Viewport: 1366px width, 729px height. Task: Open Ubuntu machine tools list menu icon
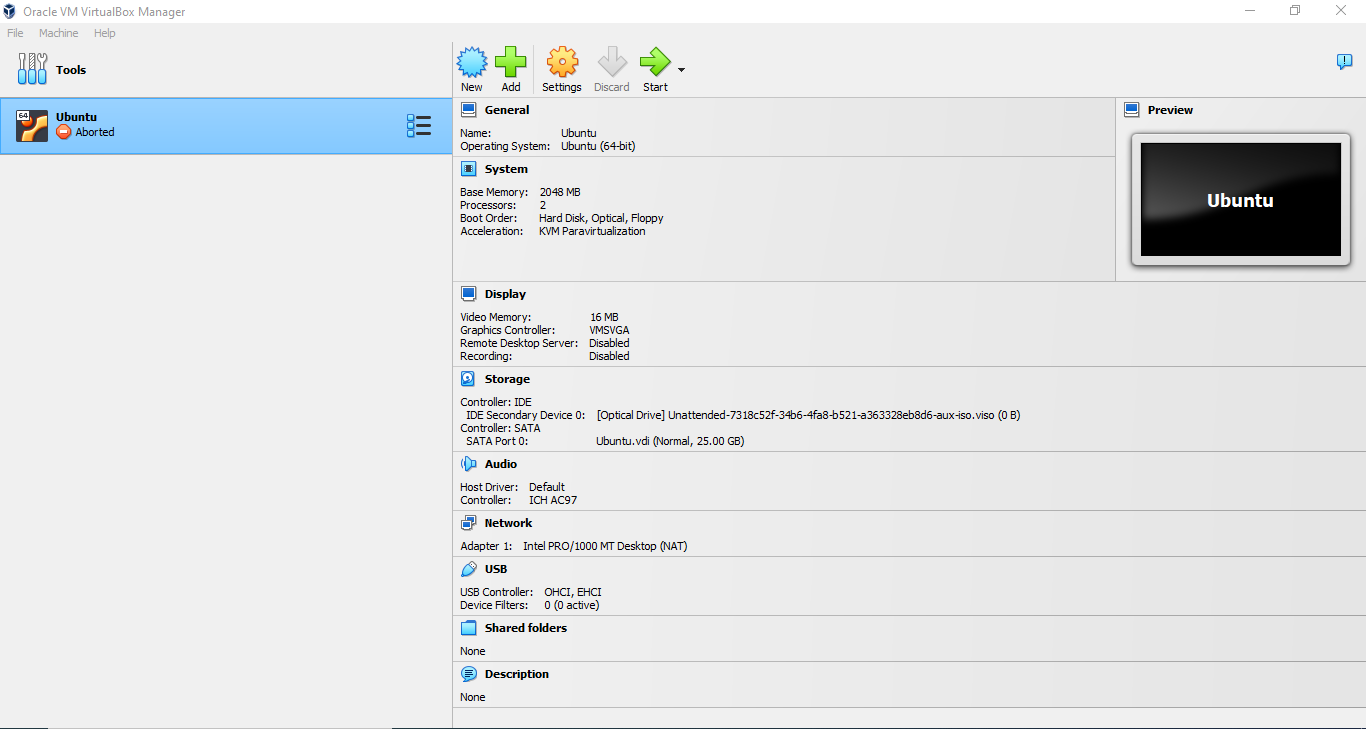pos(419,125)
